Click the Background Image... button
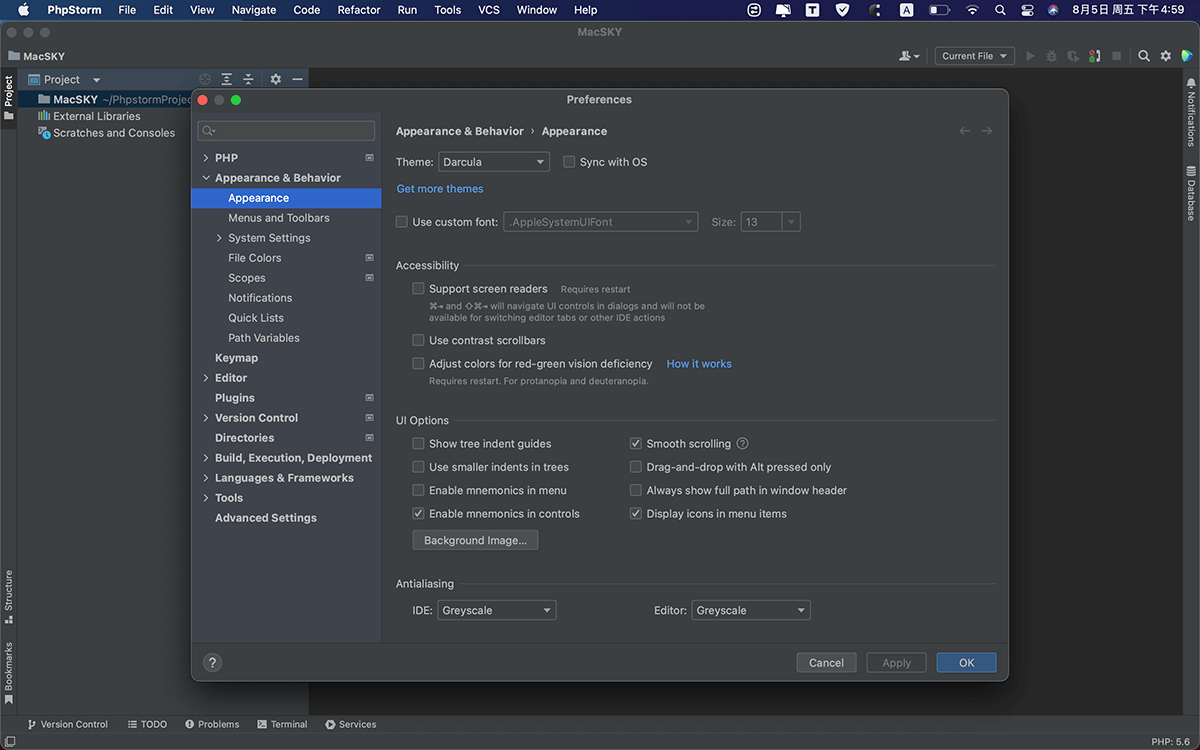Screen dimensions: 1200x750 pyautogui.click(x=475, y=540)
